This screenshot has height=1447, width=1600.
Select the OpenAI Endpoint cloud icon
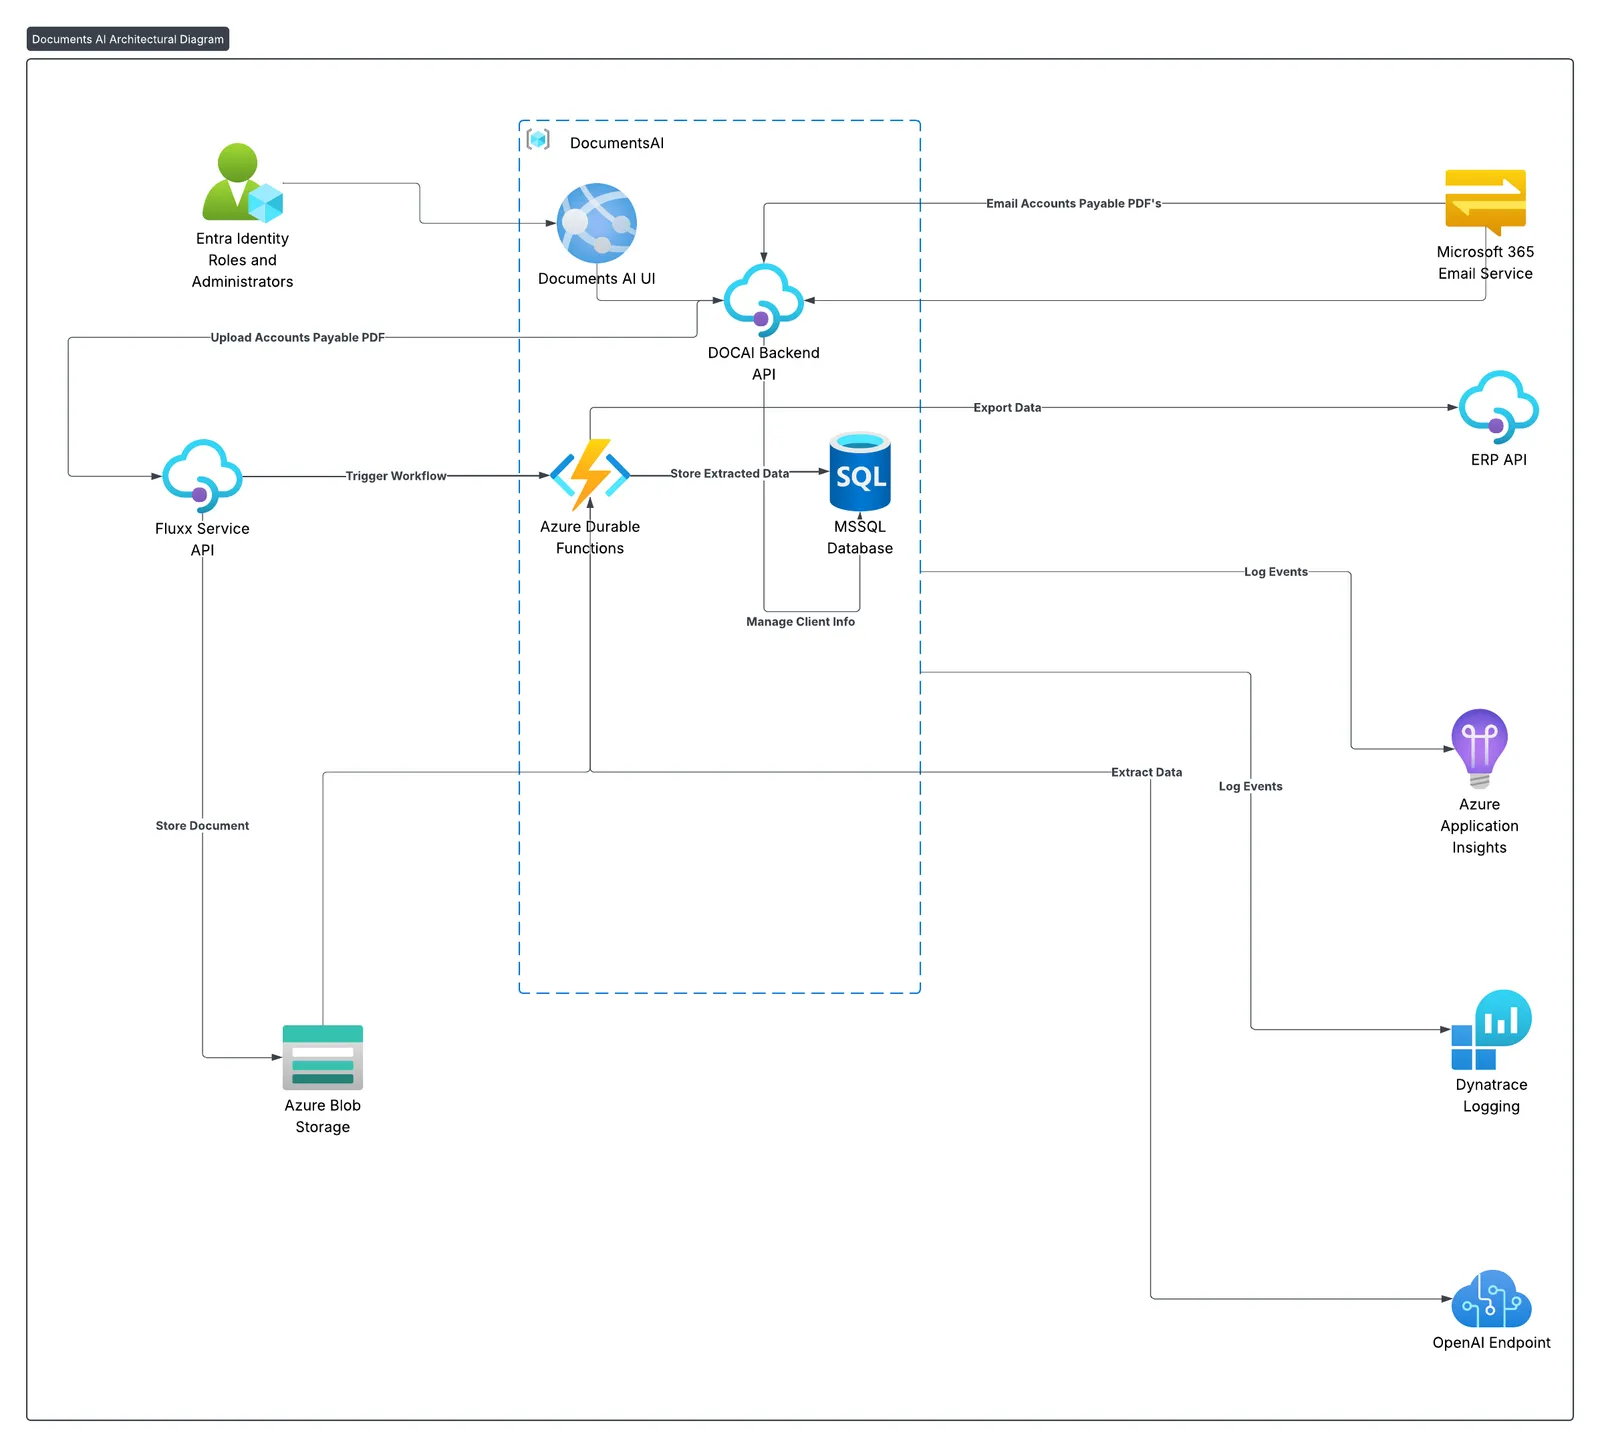(x=1491, y=1299)
